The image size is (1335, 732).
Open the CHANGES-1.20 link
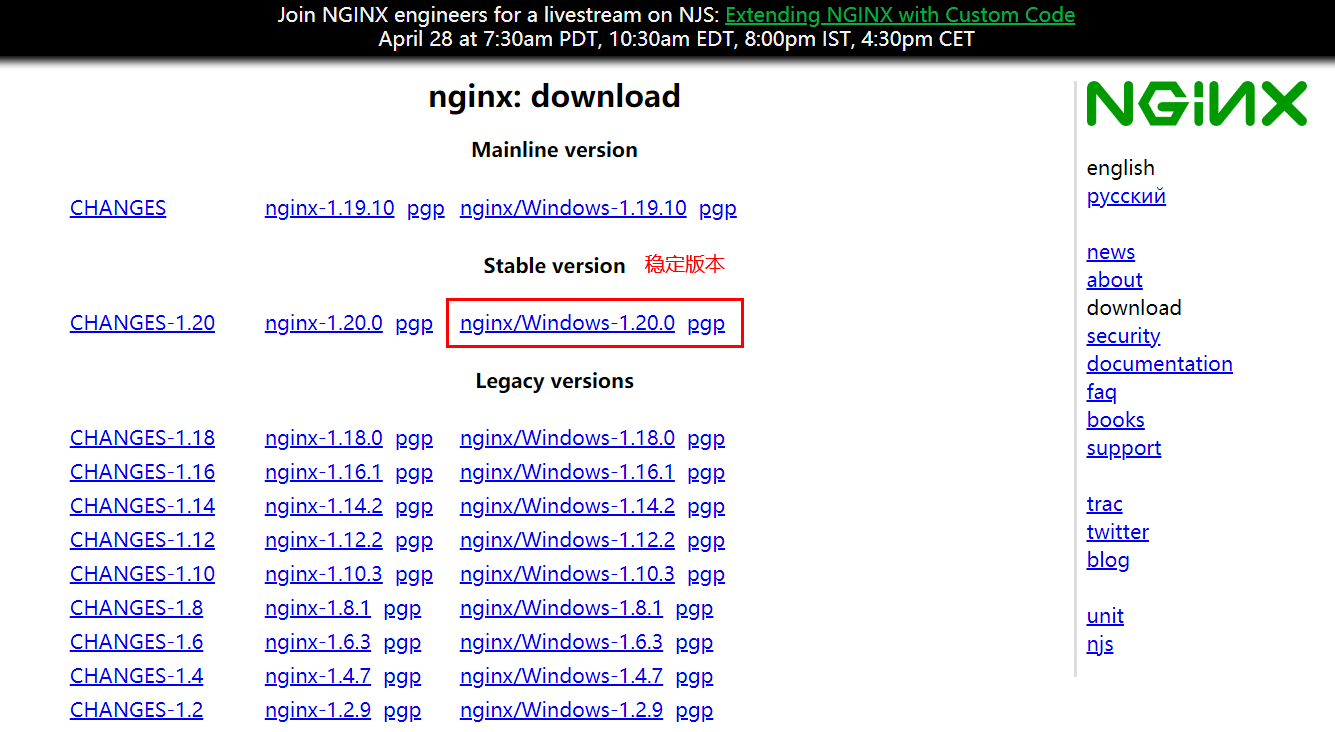point(142,323)
